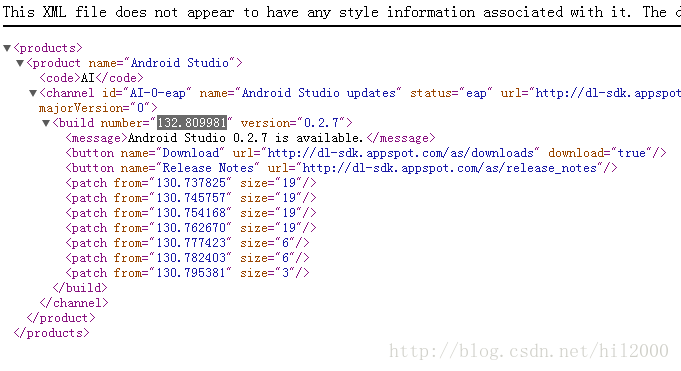
Task: Click the XML no-style information notice
Action: coord(342,12)
